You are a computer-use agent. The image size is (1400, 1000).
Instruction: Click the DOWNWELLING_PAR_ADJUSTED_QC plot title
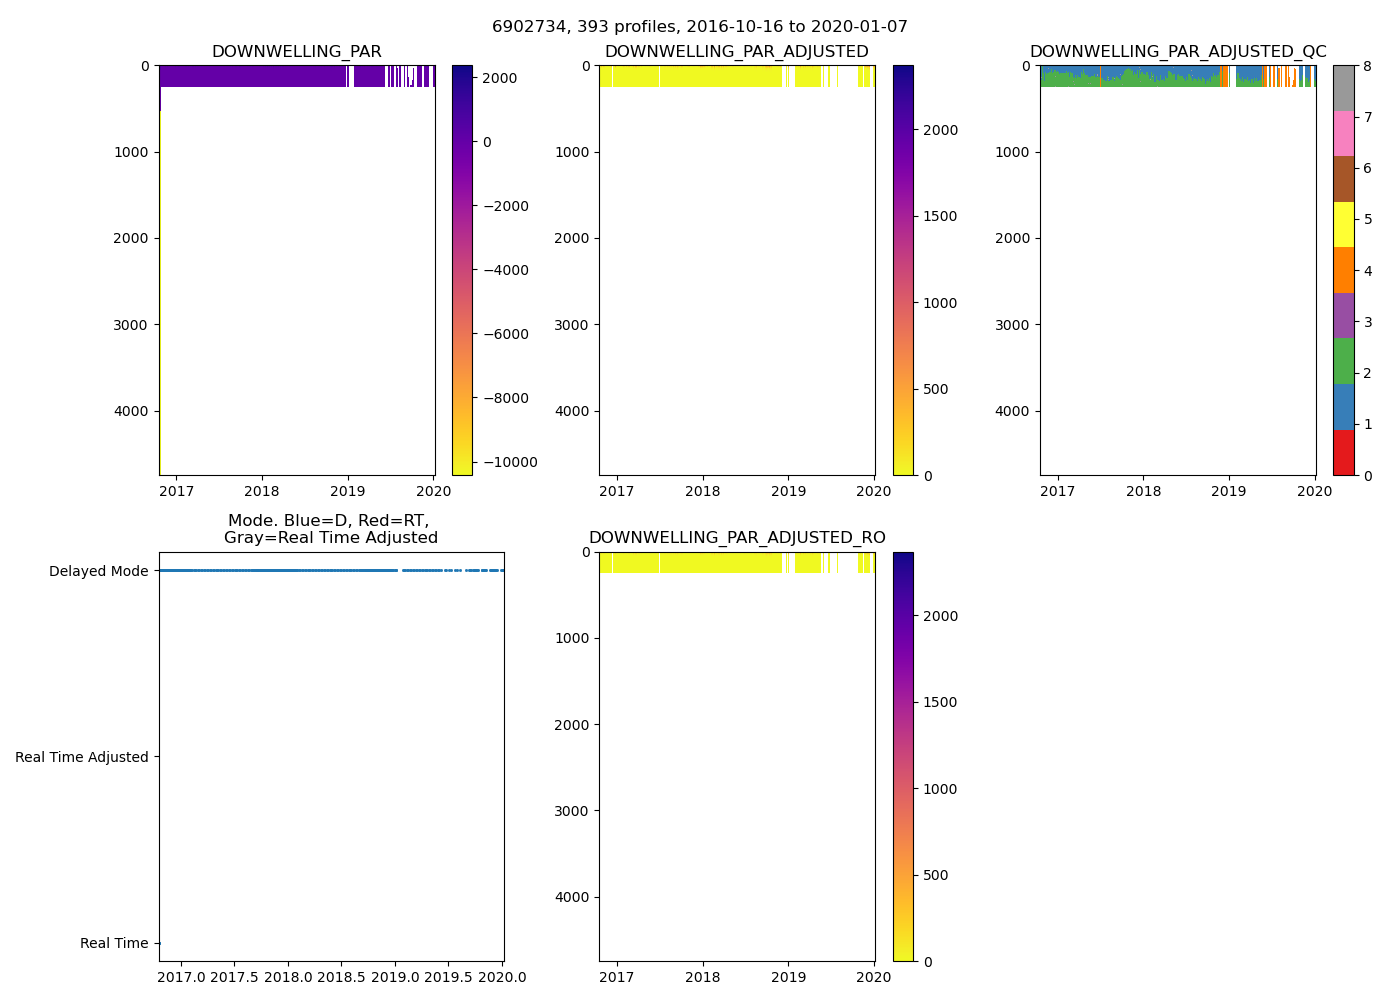pyautogui.click(x=1178, y=52)
